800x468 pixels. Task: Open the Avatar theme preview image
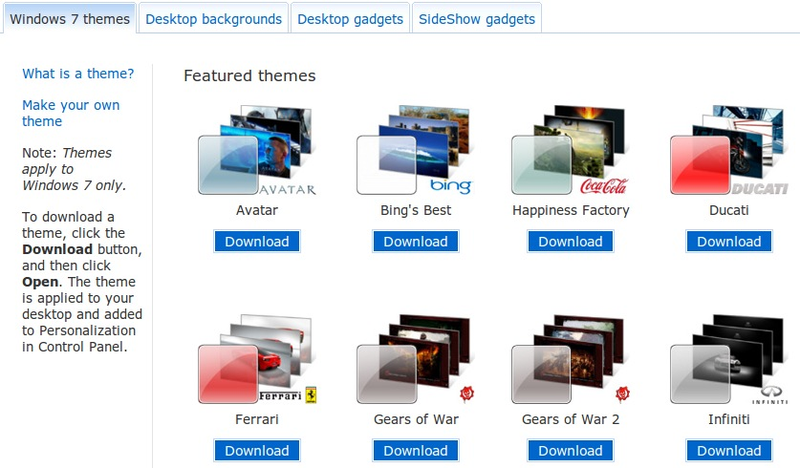coord(257,151)
